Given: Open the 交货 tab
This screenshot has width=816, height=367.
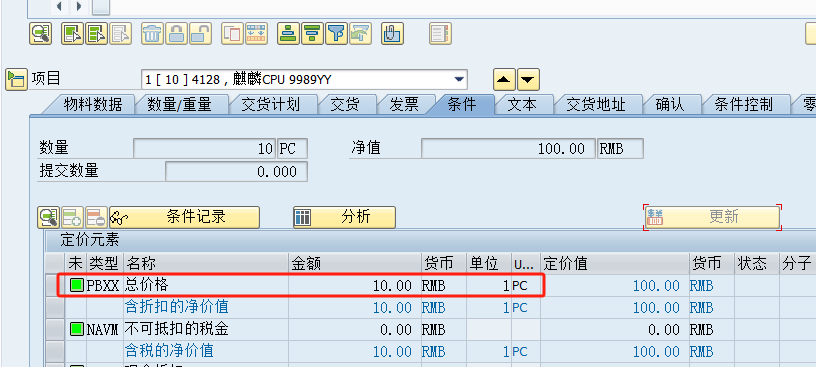Looking at the screenshot, I should click(345, 105).
